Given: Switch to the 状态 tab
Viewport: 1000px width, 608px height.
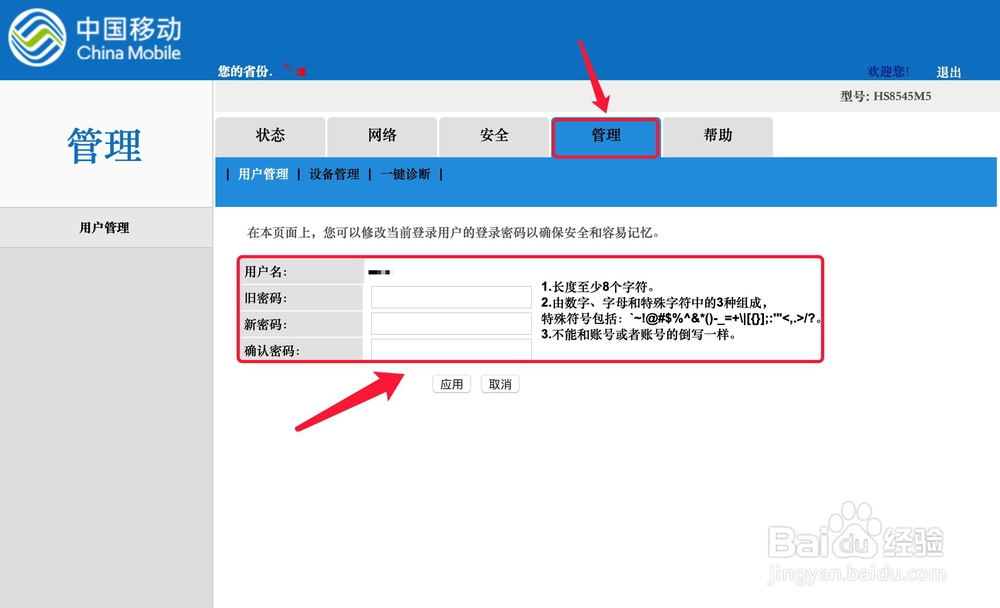Looking at the screenshot, I should tap(270, 135).
